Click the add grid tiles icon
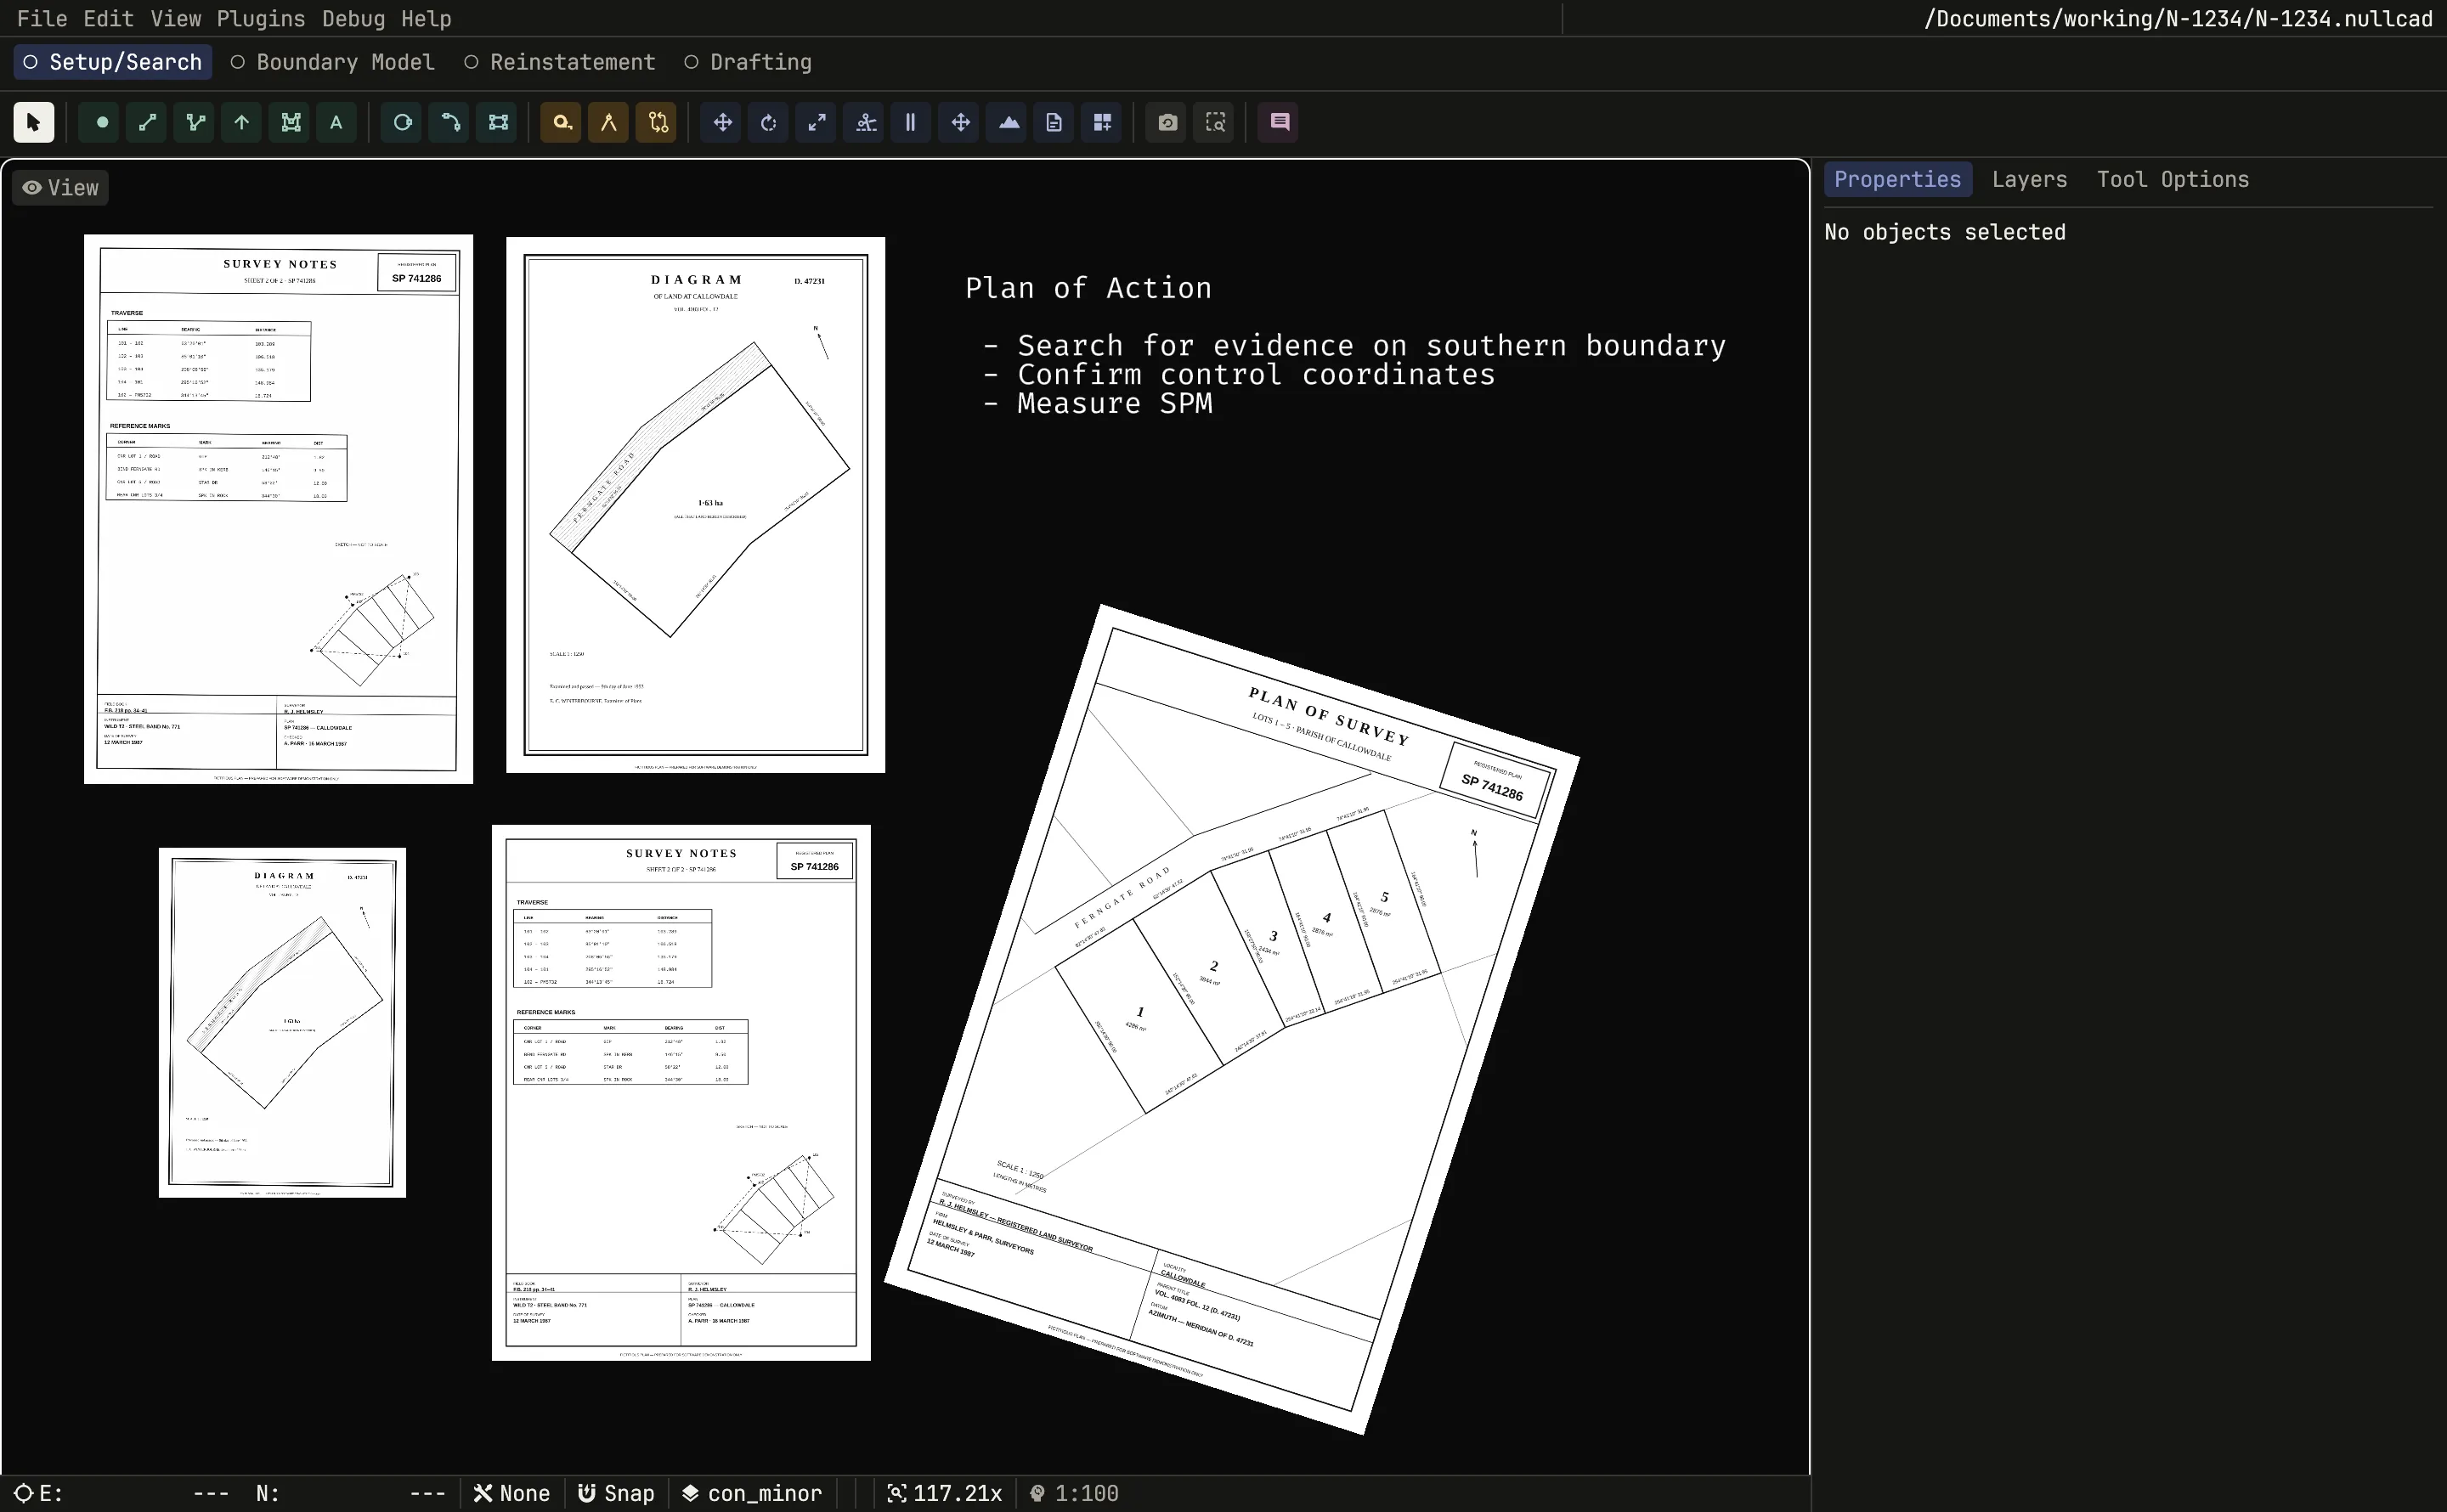The height and width of the screenshot is (1512, 2447). pyautogui.click(x=1102, y=122)
